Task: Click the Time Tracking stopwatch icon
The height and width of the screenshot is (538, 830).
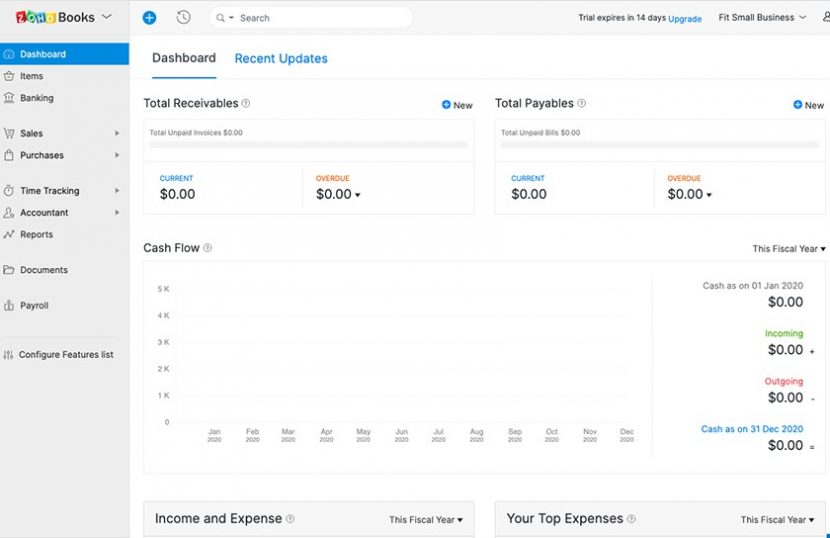Action: pyautogui.click(x=9, y=191)
